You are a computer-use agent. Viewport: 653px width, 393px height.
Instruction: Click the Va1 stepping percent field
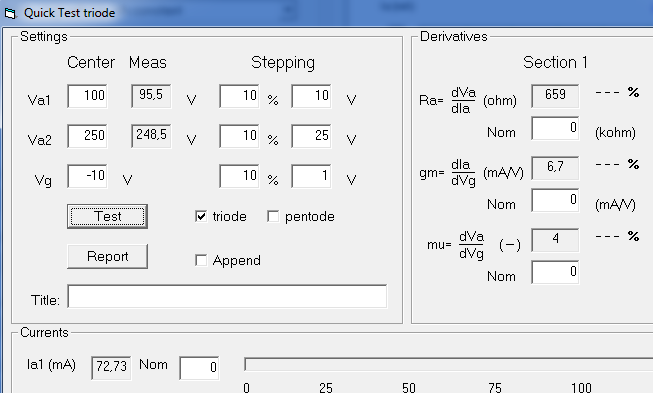pos(239,96)
